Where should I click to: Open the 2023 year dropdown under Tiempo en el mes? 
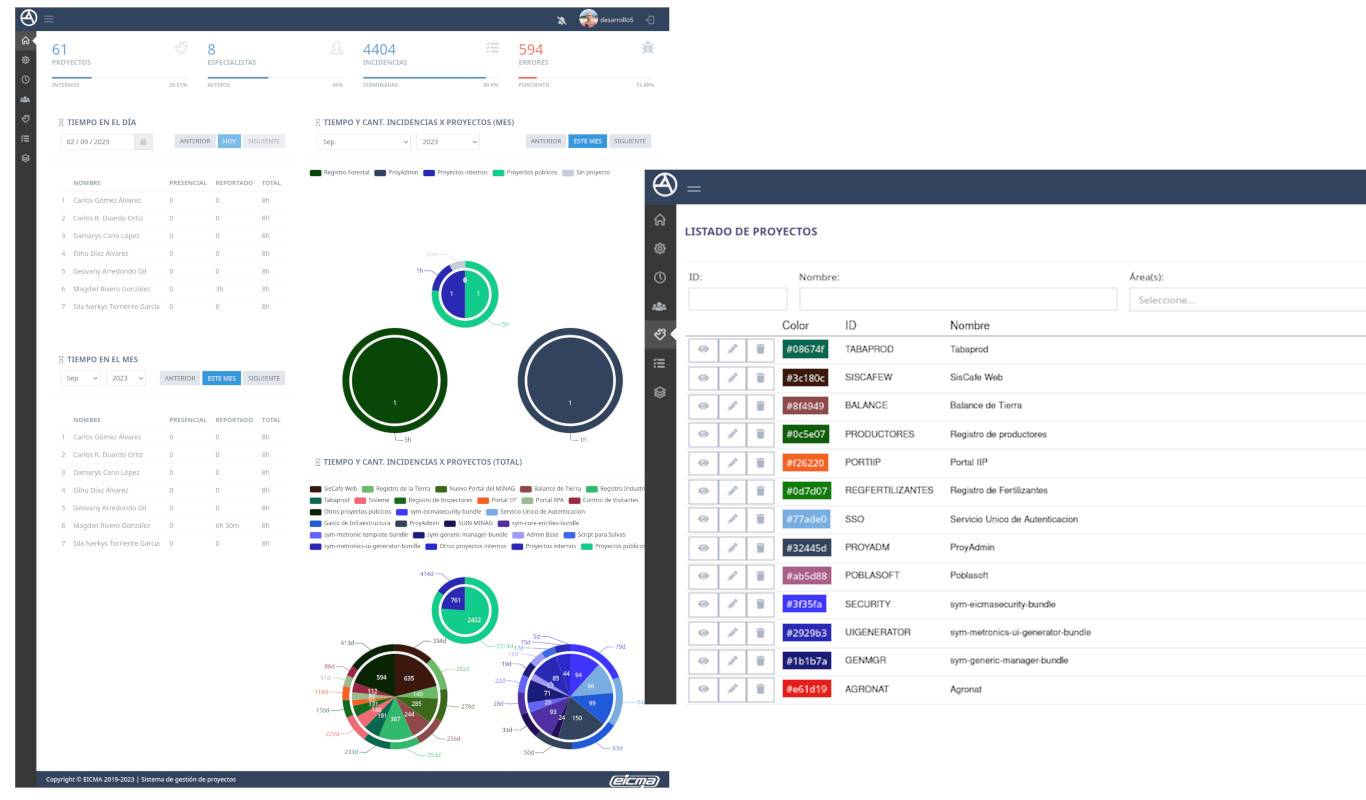pyautogui.click(x=126, y=379)
